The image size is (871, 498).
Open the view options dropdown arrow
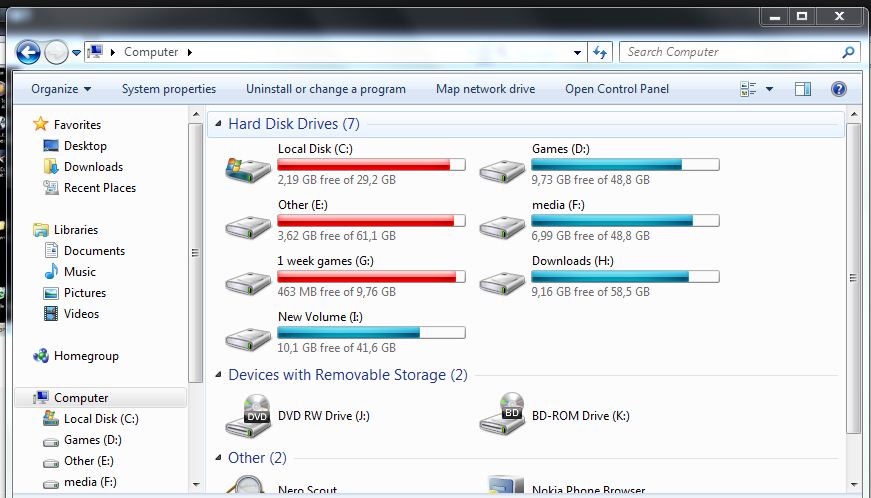click(x=769, y=89)
